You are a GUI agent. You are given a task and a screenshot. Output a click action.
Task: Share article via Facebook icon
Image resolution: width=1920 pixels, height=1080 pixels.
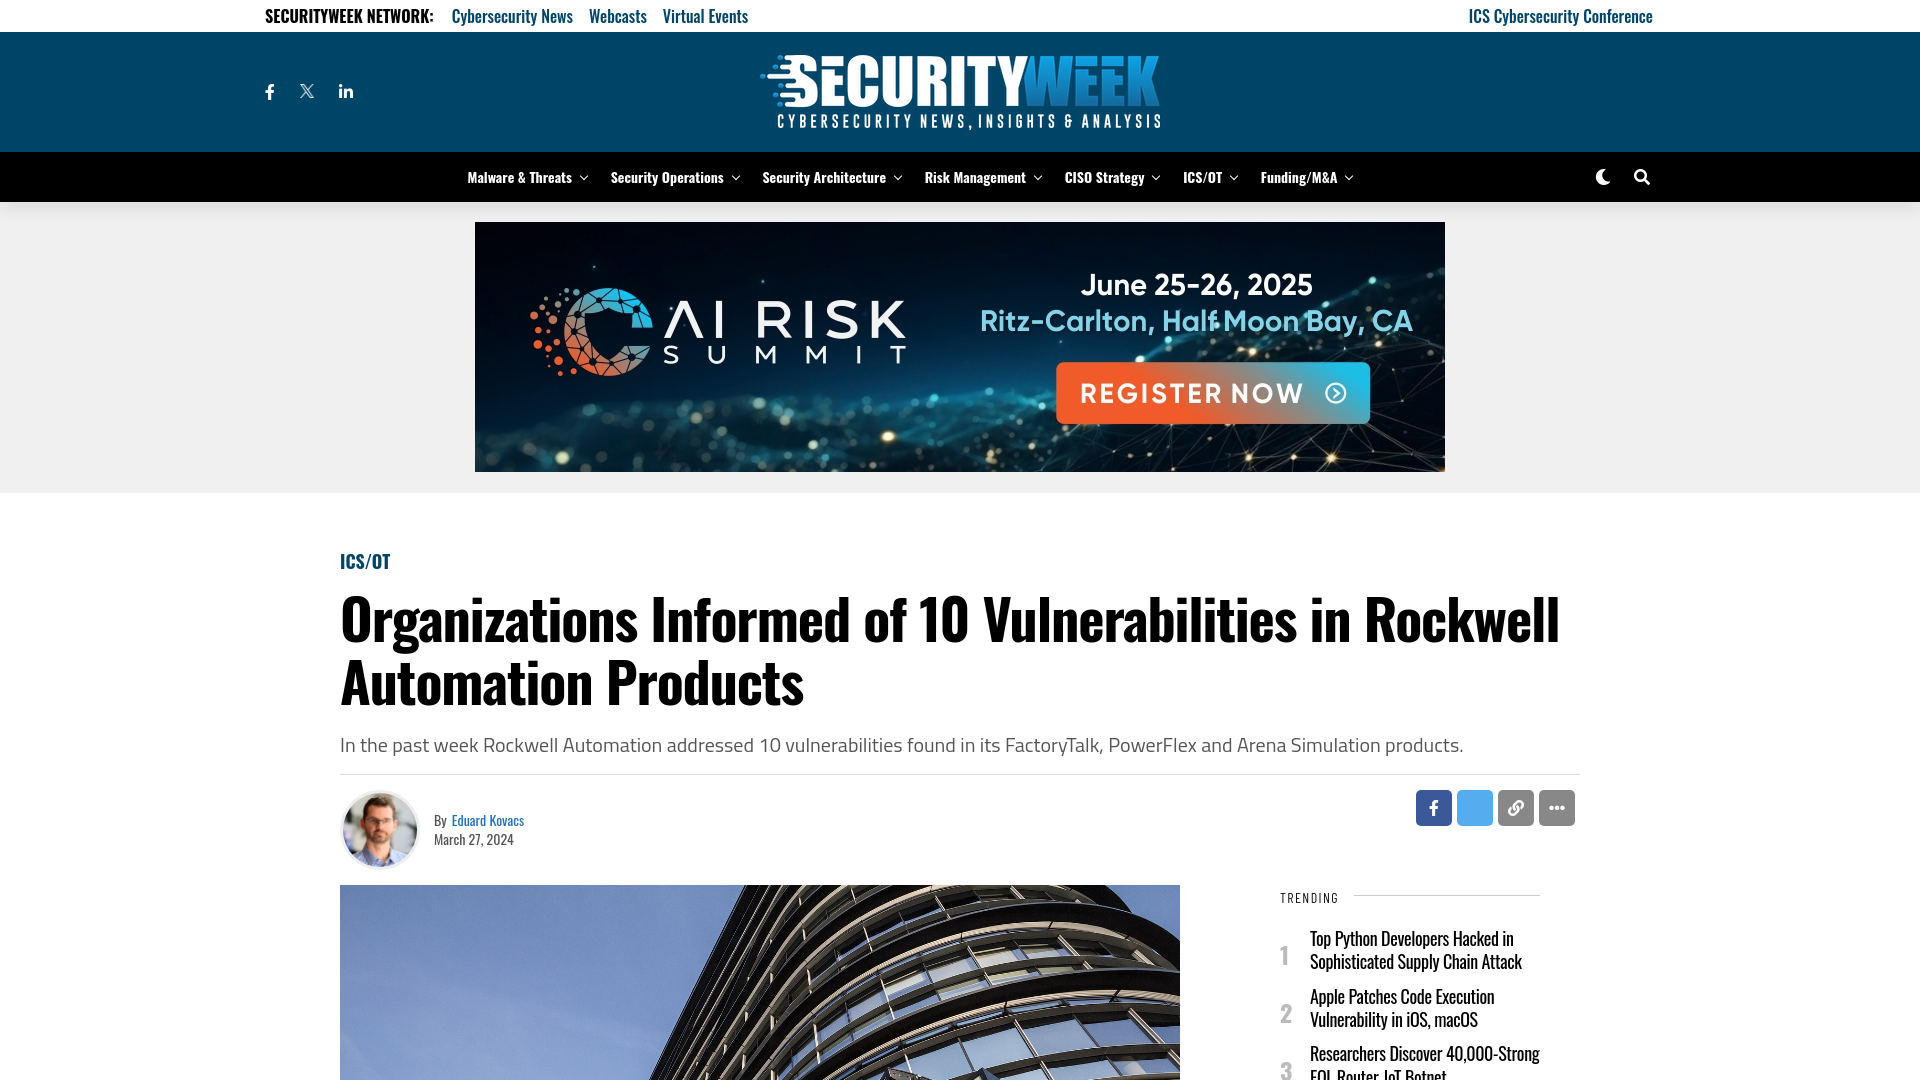pos(1433,808)
